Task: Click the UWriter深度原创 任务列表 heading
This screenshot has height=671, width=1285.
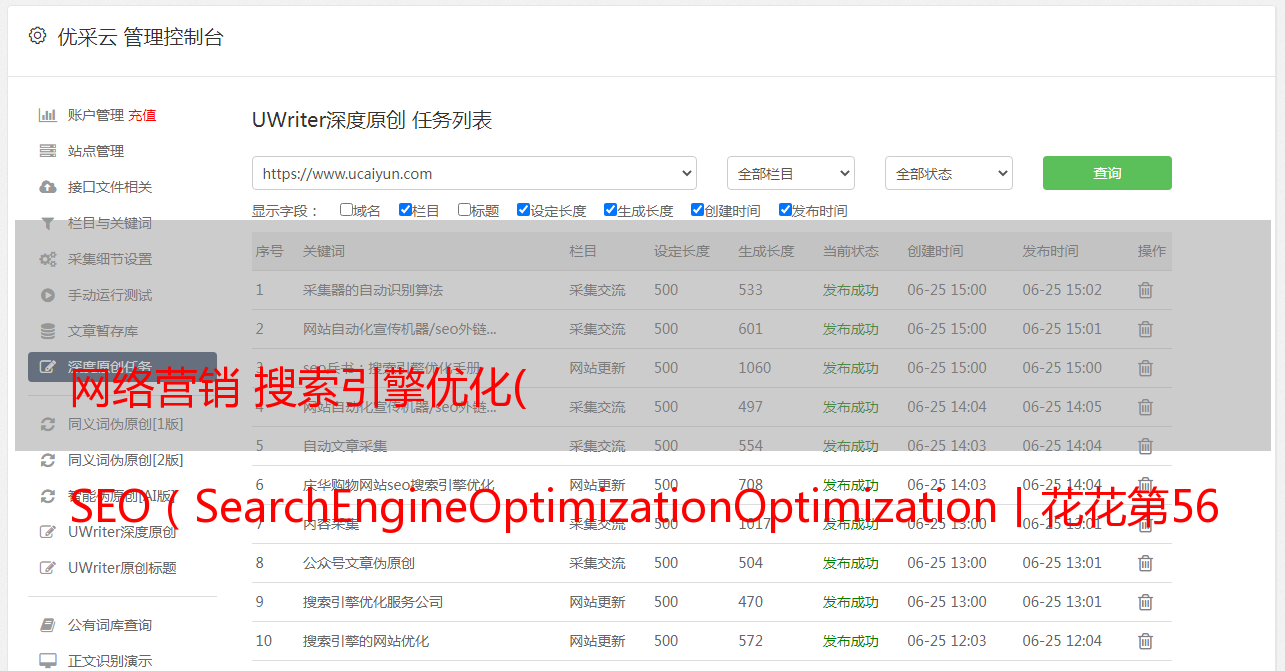Action: [x=372, y=120]
